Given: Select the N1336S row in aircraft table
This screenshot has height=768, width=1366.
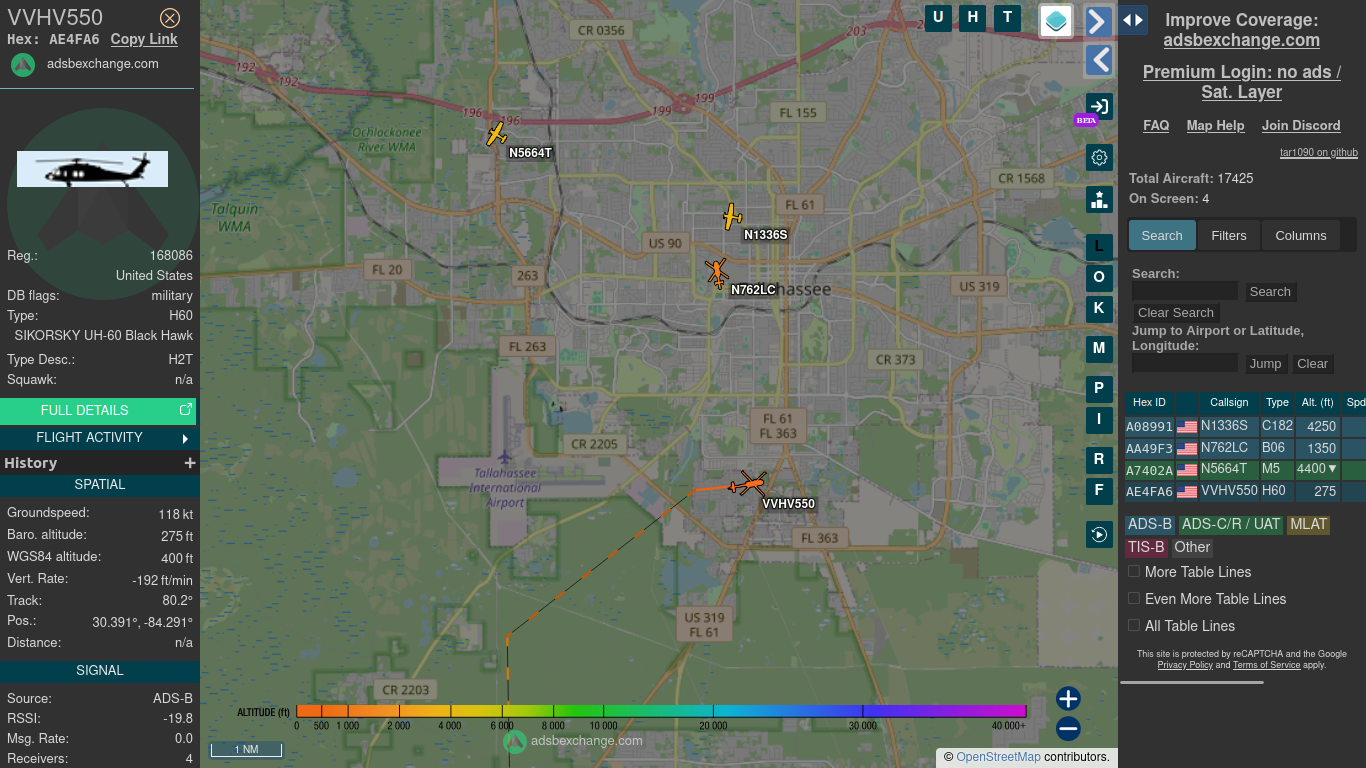Looking at the screenshot, I should [1245, 426].
